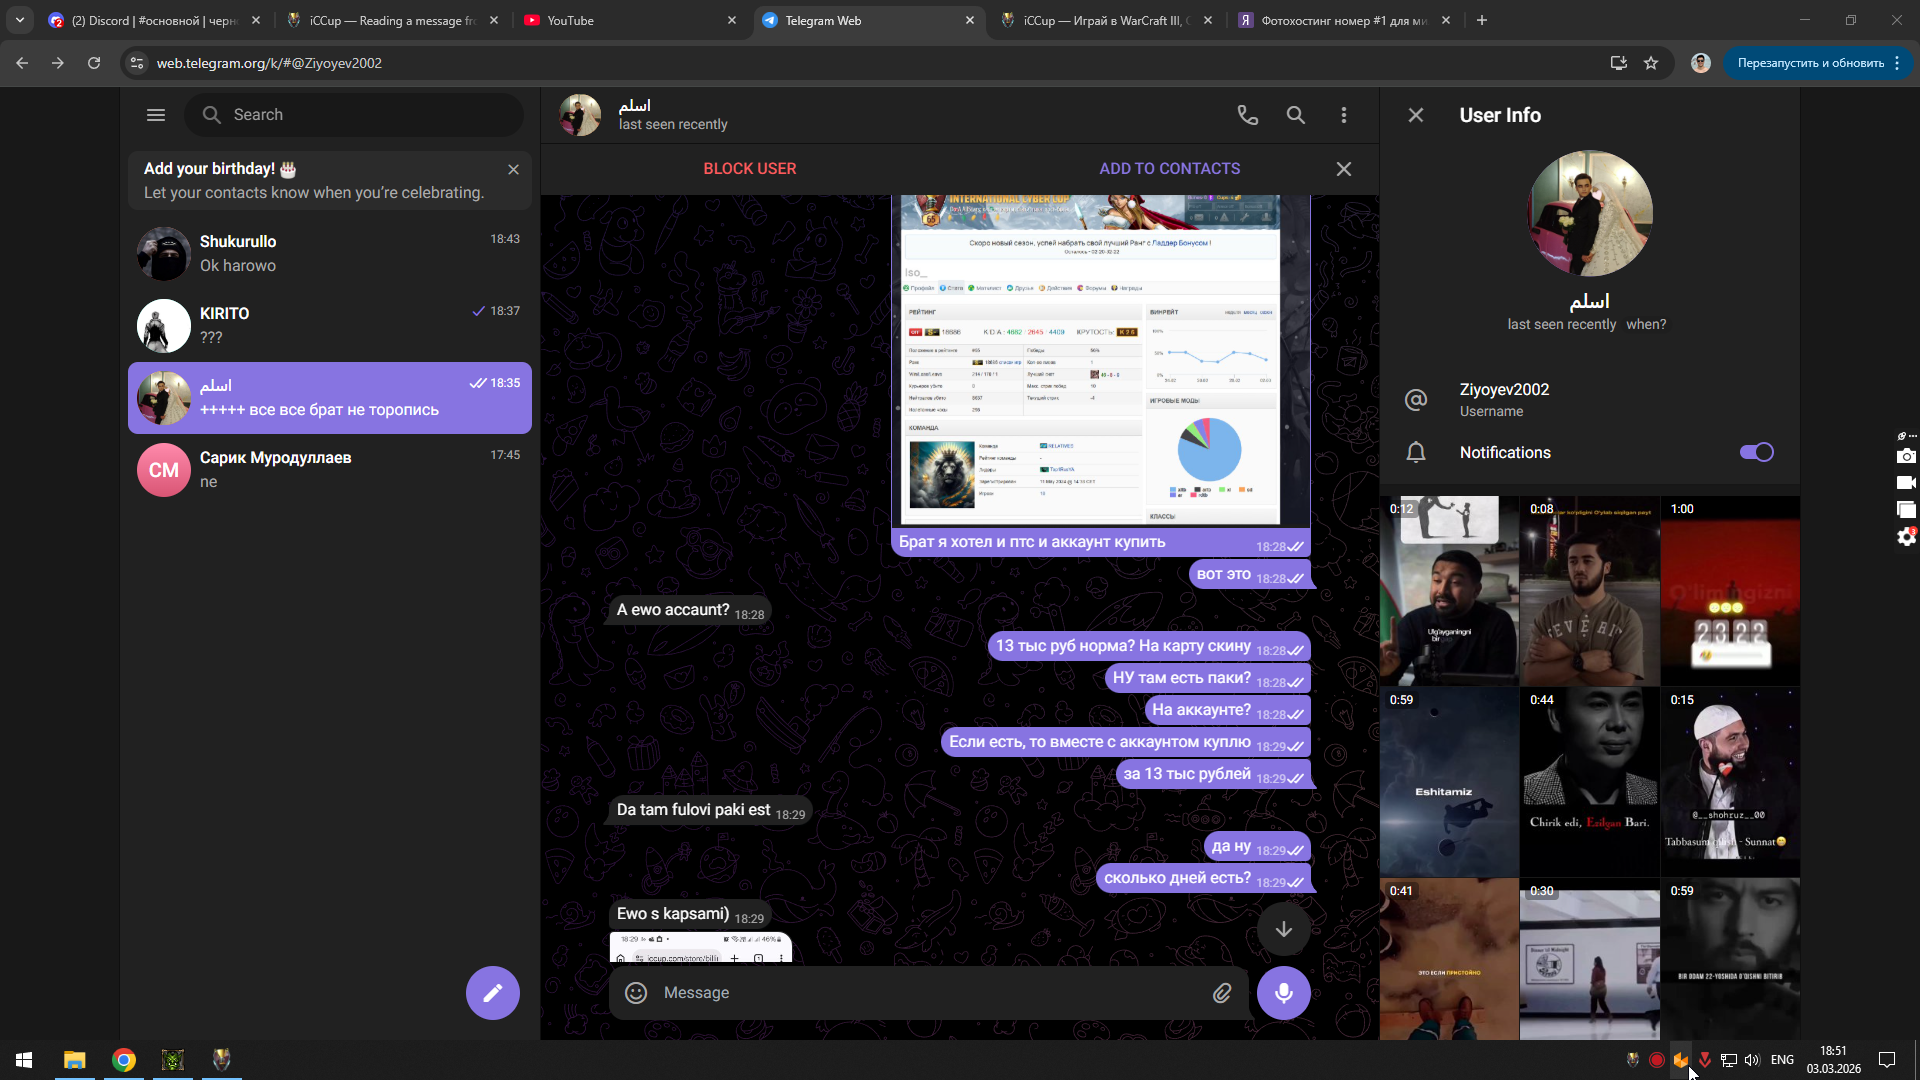Screen dimensions: 1920x1080
Task: Open Chrome's three-dot menu next to update button
Action: (1897, 63)
